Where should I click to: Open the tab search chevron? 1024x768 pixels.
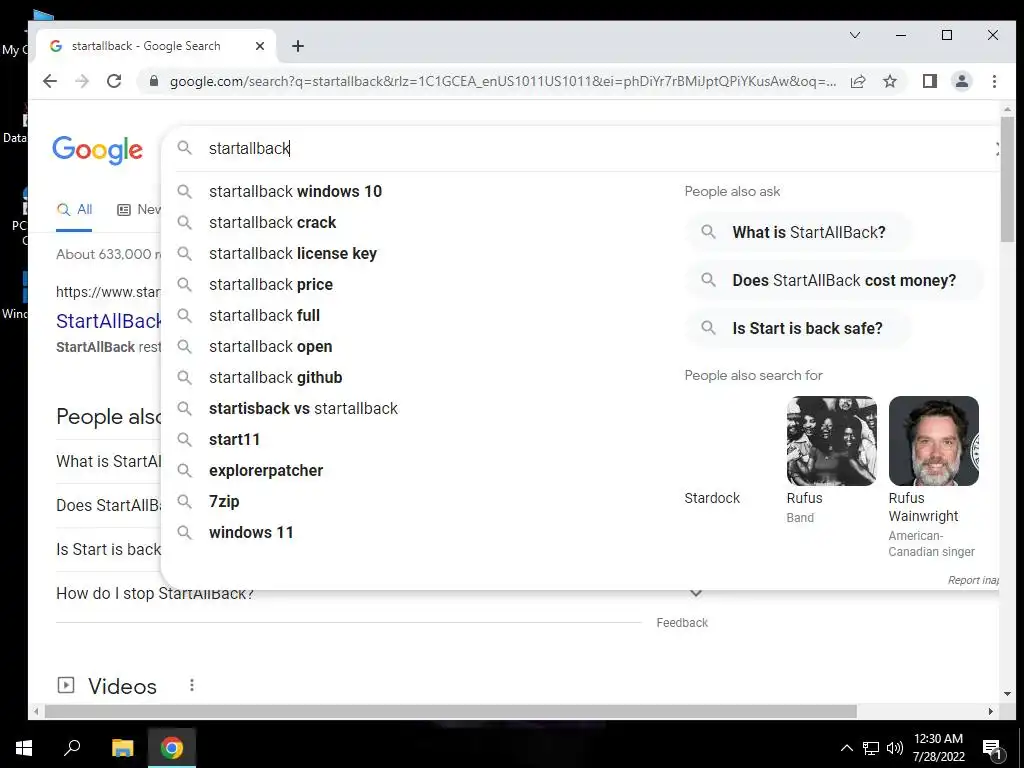pos(854,35)
